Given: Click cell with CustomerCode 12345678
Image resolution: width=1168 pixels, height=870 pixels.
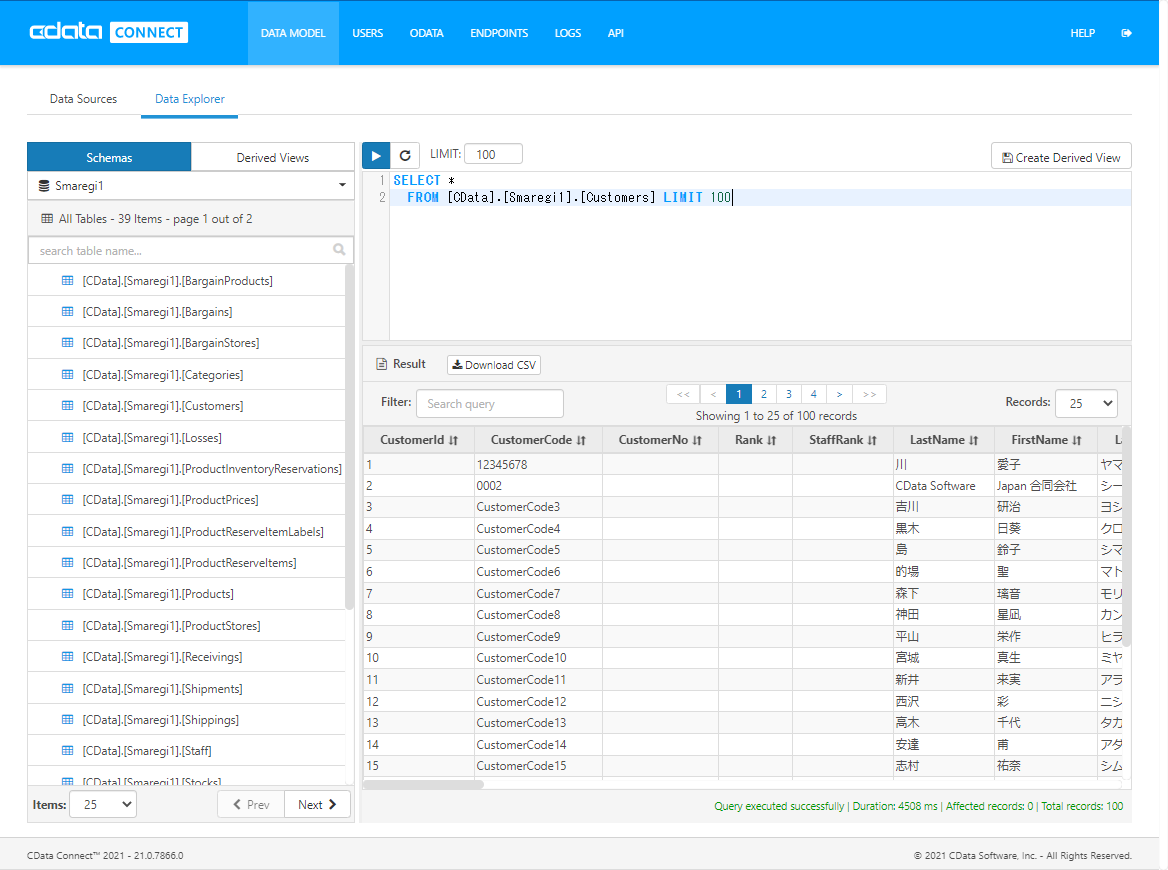Looking at the screenshot, I should point(538,464).
